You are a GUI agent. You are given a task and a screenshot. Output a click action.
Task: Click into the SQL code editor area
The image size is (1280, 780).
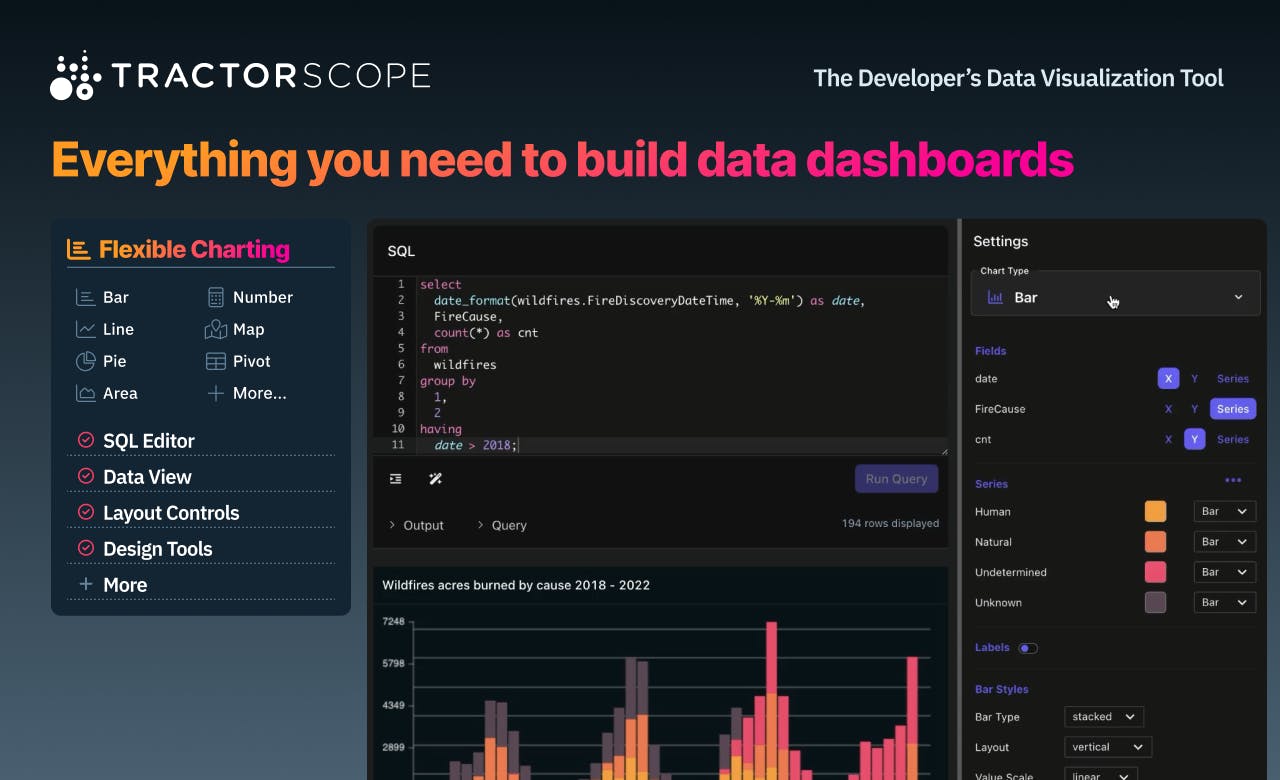[660, 365]
